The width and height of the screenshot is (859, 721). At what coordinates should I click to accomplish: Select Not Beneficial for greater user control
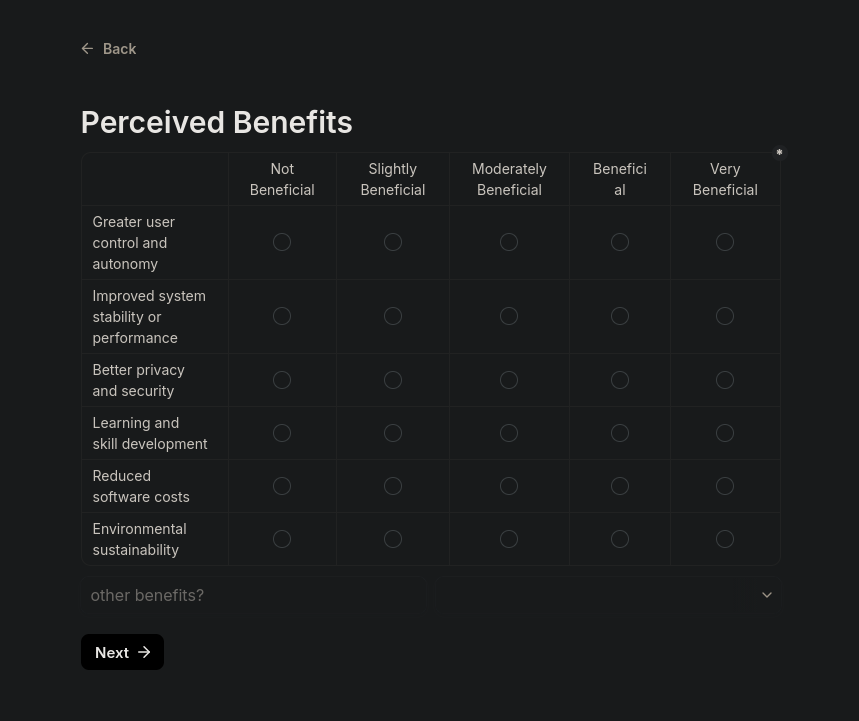point(282,242)
